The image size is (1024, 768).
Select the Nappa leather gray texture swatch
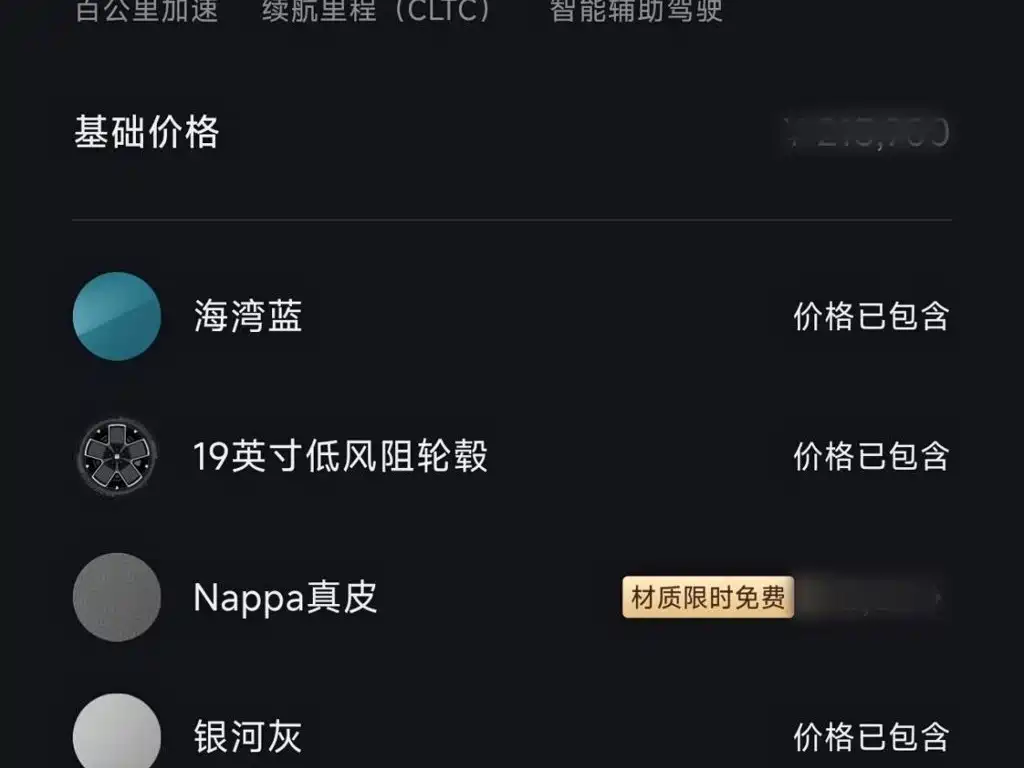(x=117, y=597)
